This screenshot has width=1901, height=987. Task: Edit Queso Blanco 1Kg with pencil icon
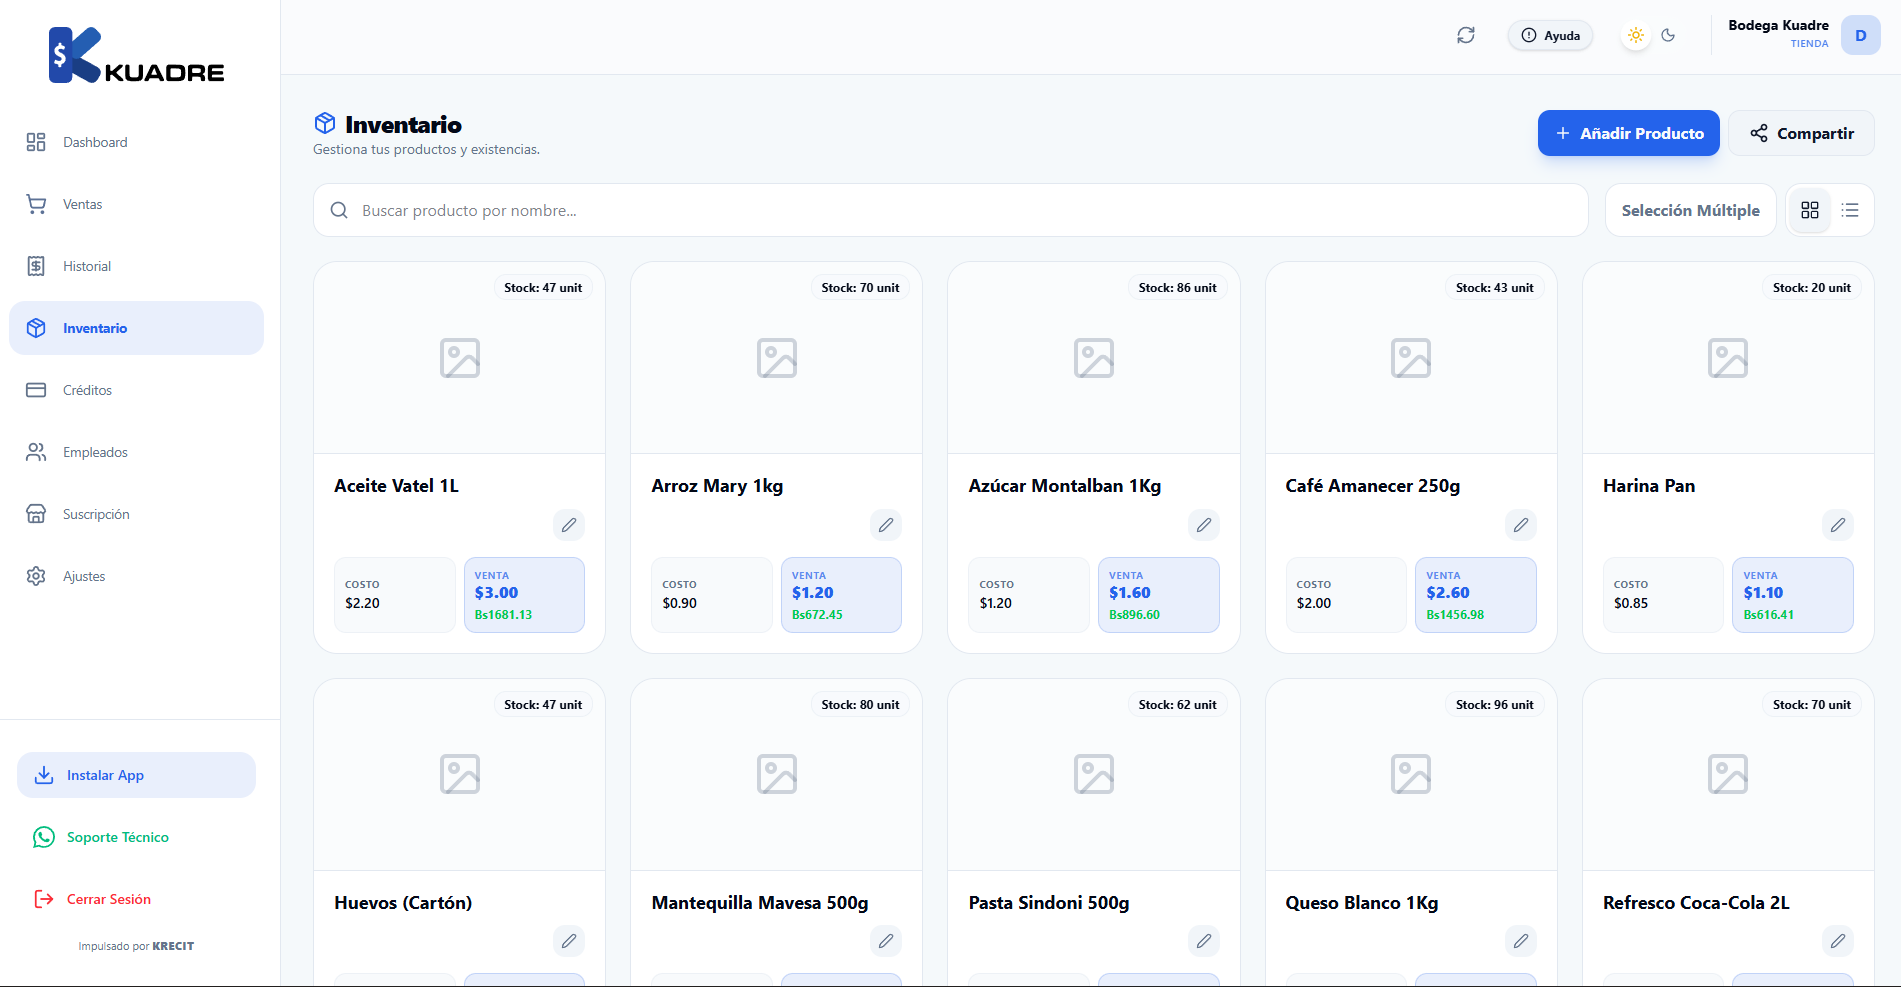click(1521, 941)
